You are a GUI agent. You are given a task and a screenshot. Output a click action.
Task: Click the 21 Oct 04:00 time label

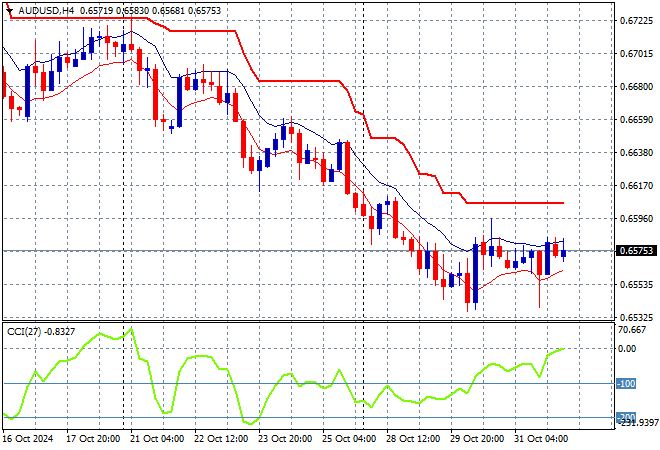coord(157,439)
